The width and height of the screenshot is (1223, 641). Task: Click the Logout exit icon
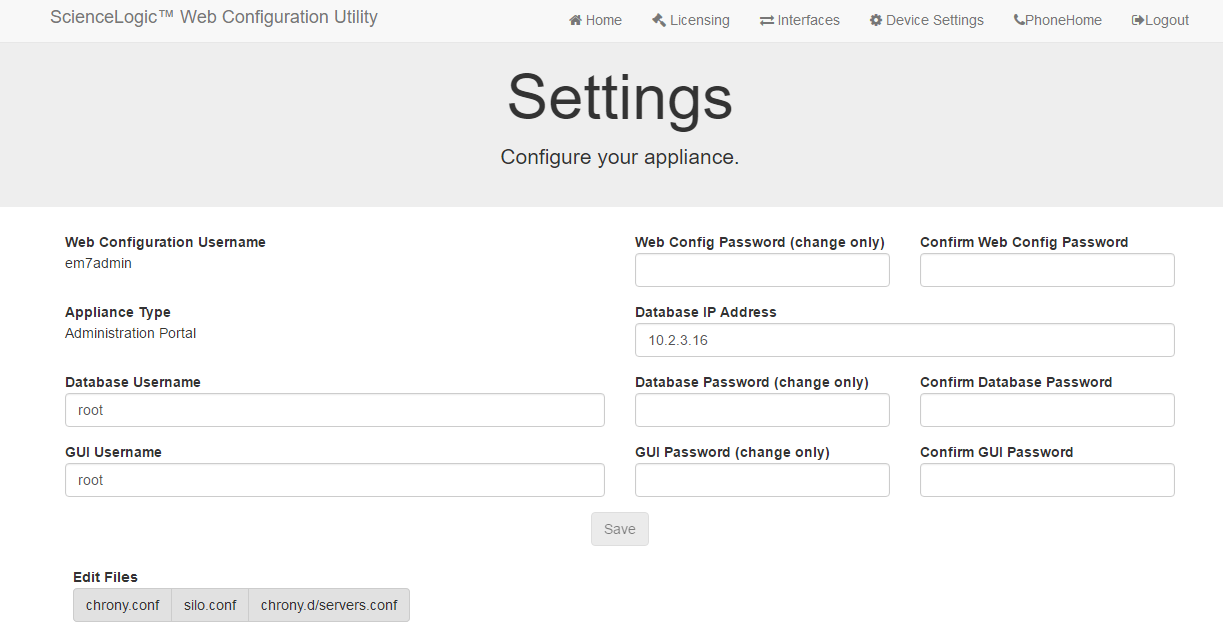pos(1136,20)
